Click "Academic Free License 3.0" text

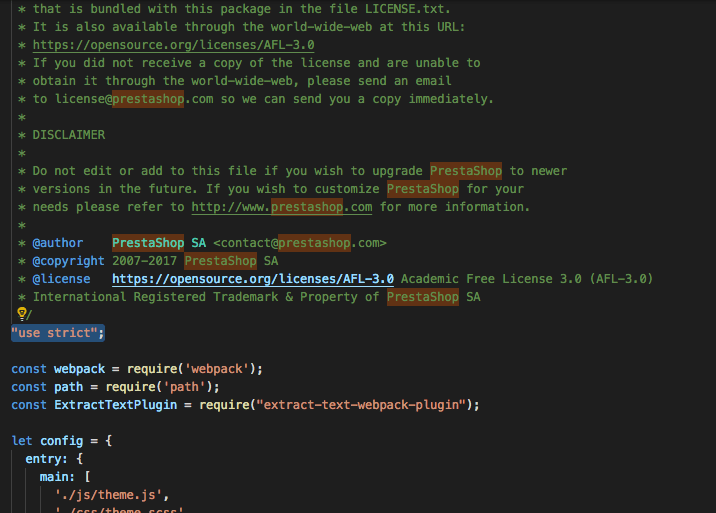[491, 279]
